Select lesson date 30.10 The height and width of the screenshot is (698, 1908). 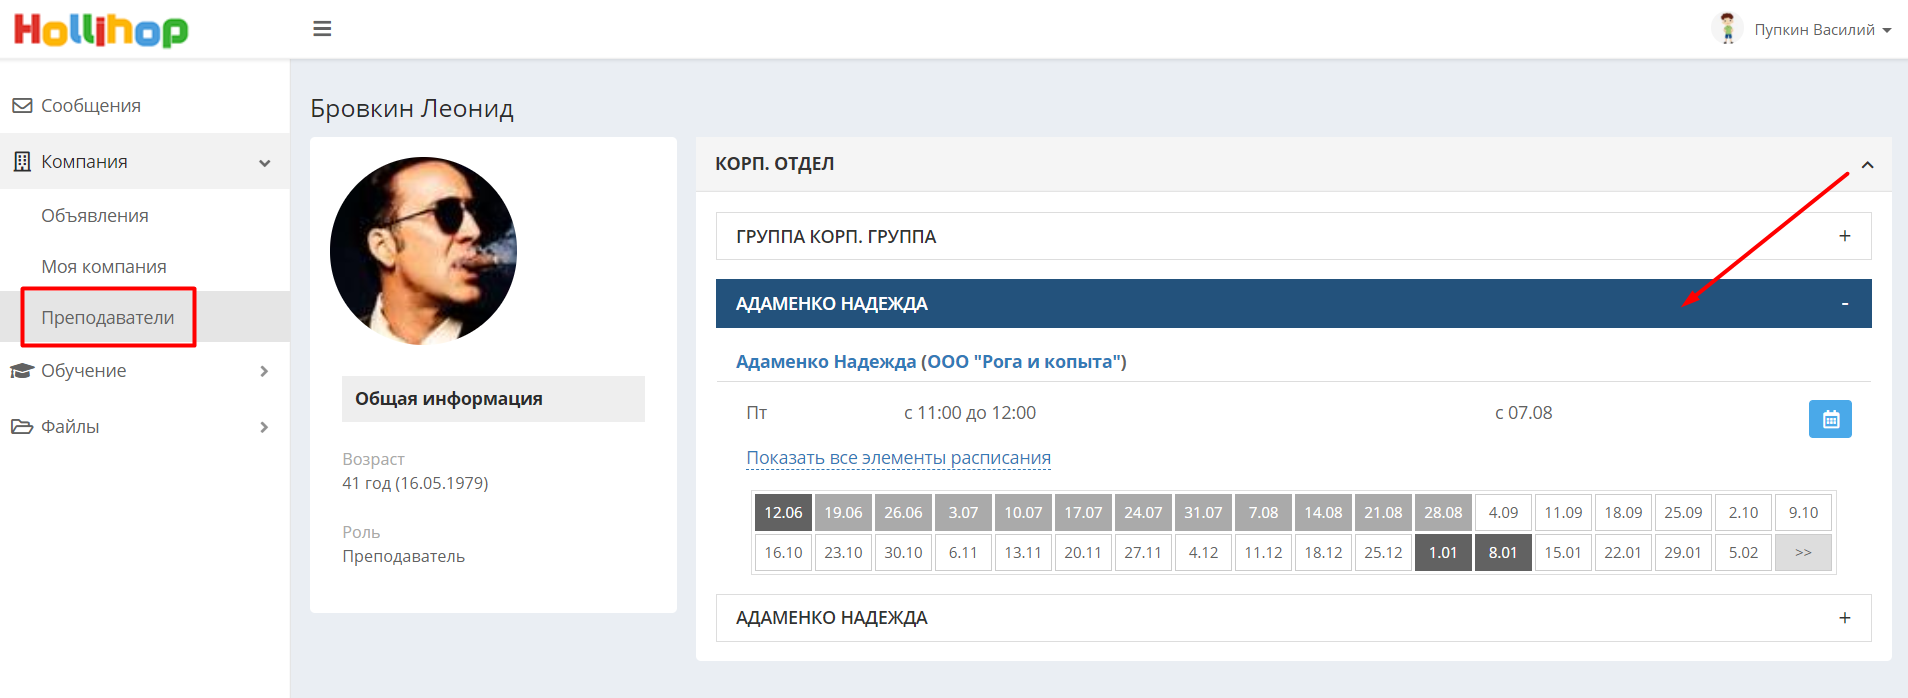tap(903, 553)
